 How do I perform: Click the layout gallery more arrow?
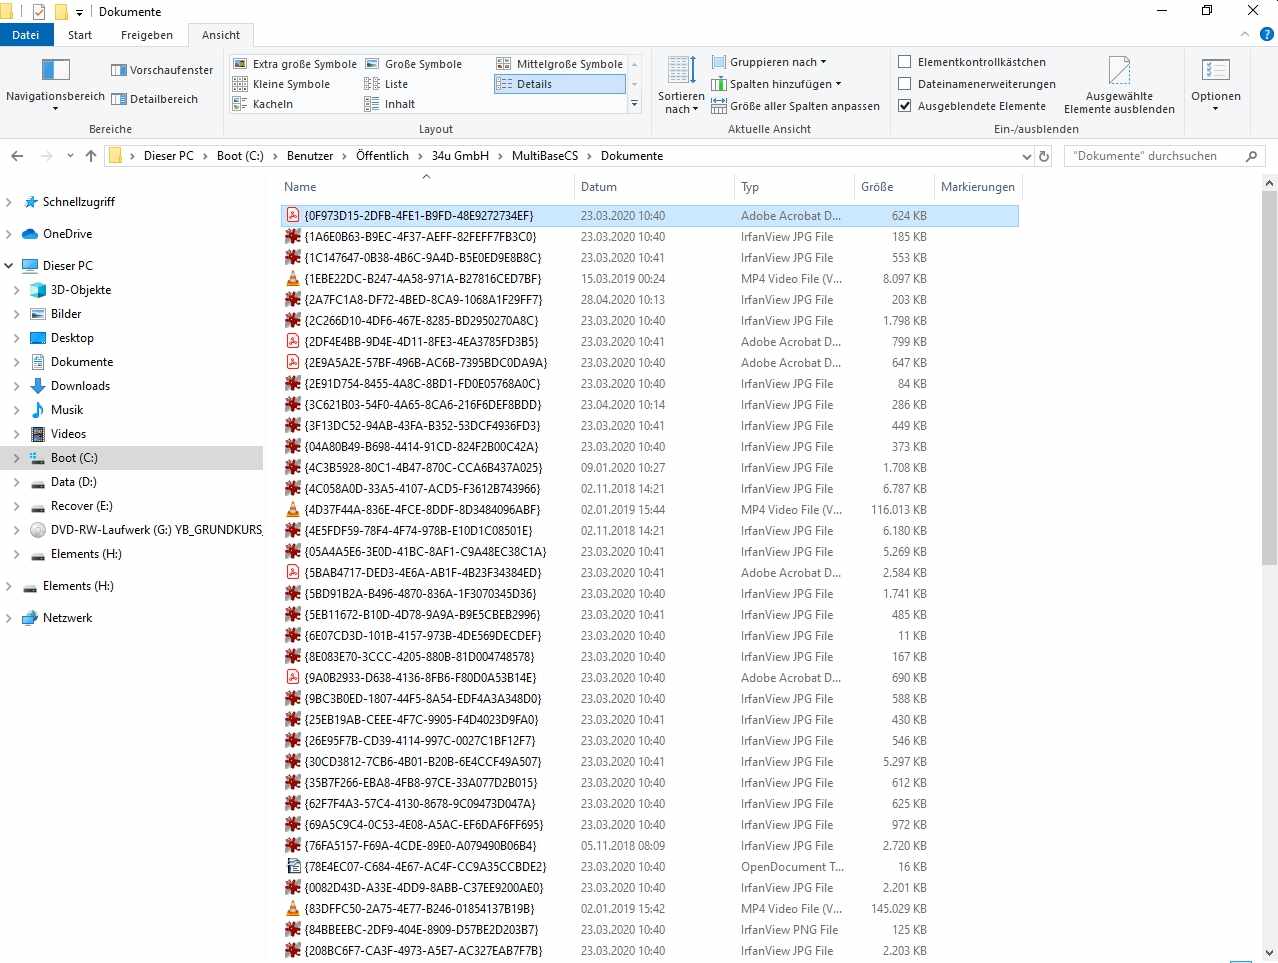click(634, 104)
